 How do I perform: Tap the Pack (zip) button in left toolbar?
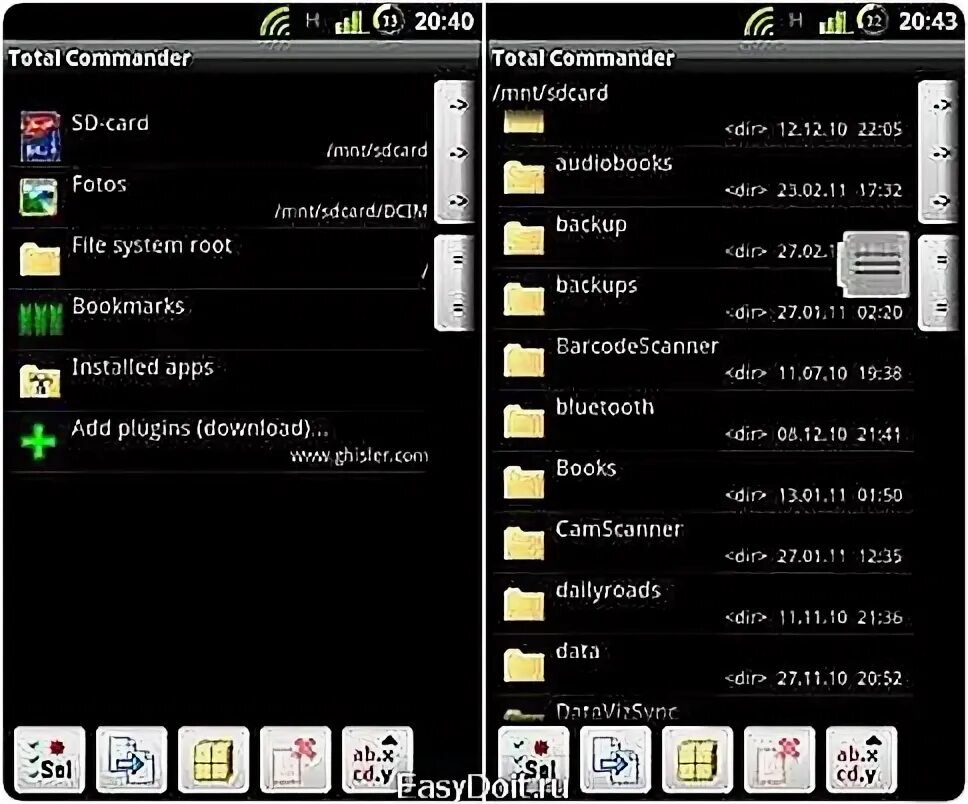(x=214, y=760)
